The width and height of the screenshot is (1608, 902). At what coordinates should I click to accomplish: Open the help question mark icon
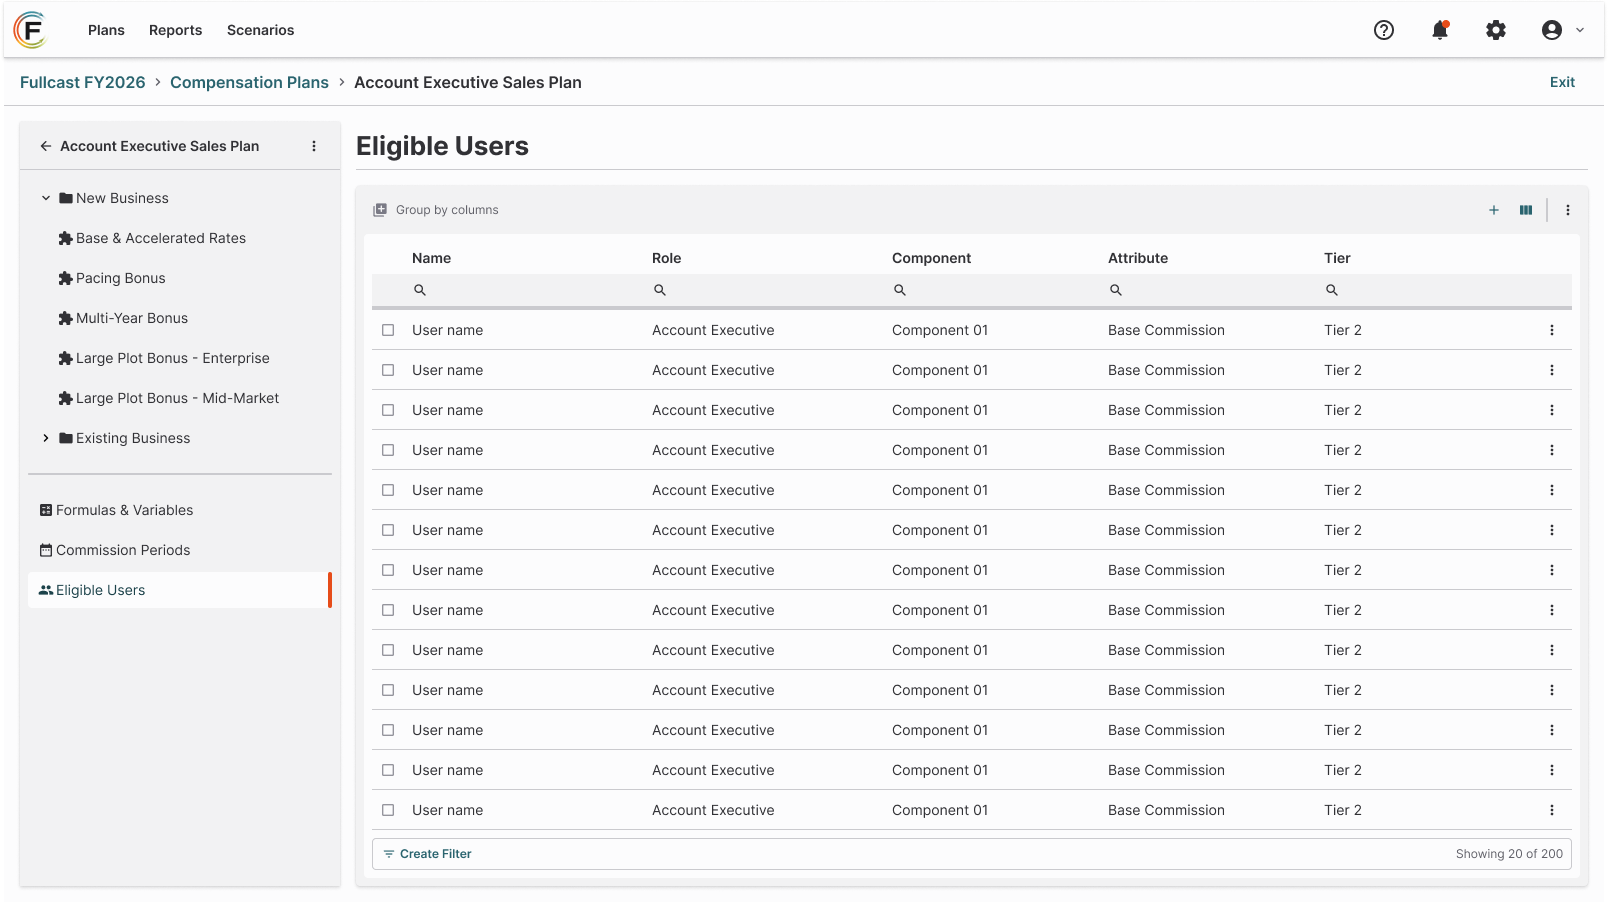tap(1384, 30)
